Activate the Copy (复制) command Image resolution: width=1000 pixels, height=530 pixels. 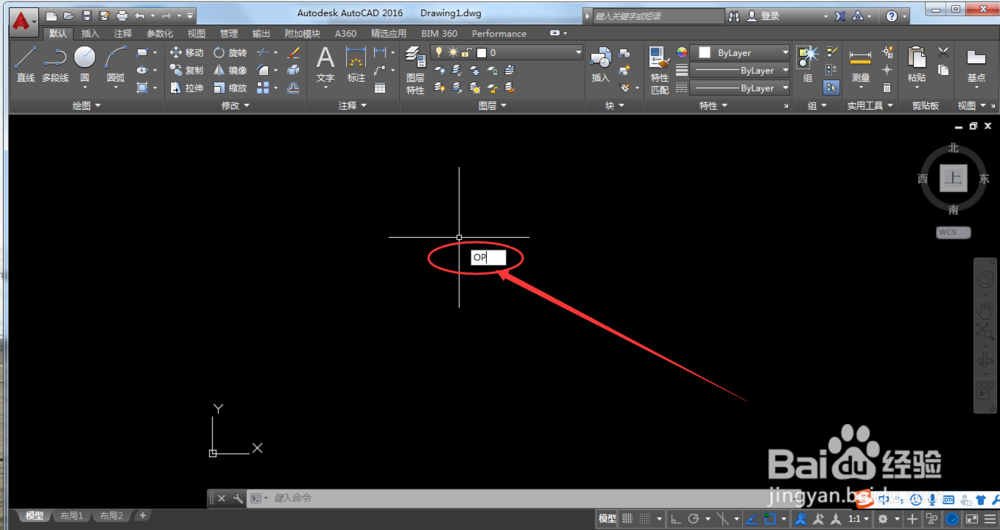coord(186,70)
